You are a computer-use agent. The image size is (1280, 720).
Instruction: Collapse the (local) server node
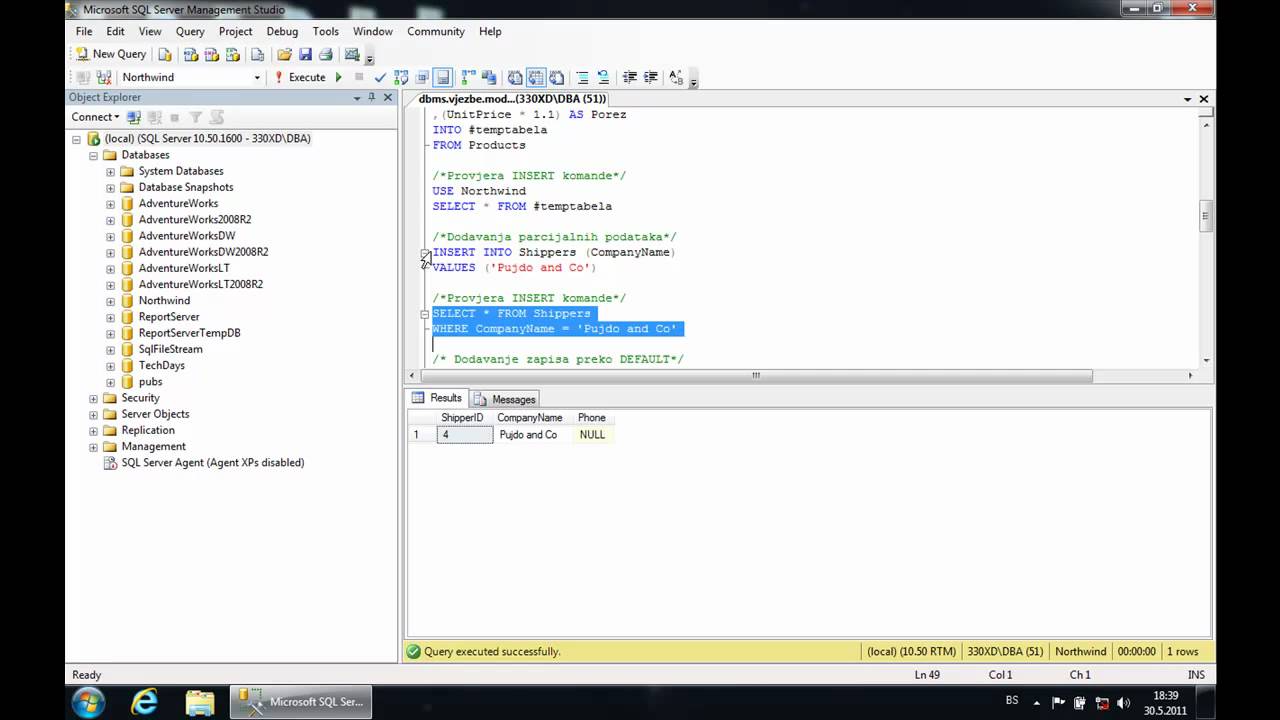76,139
